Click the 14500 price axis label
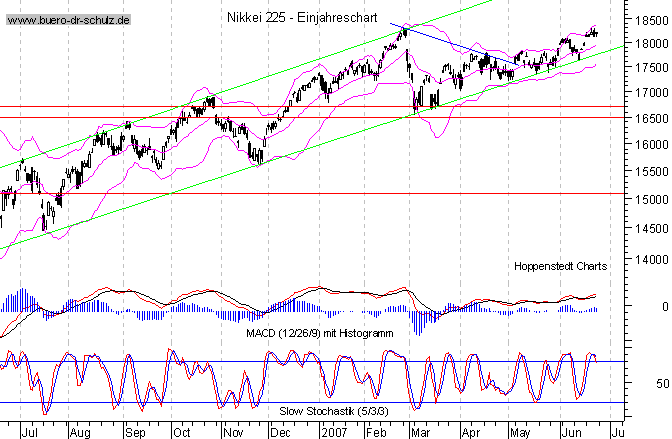This screenshot has width=672, height=439. 651,229
